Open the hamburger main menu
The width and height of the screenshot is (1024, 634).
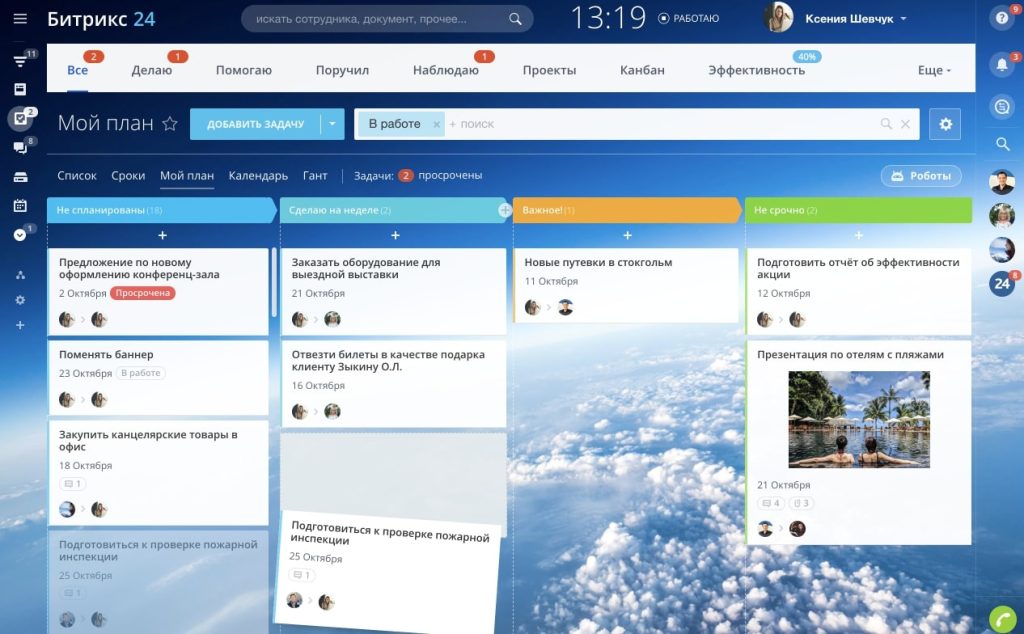[x=20, y=18]
